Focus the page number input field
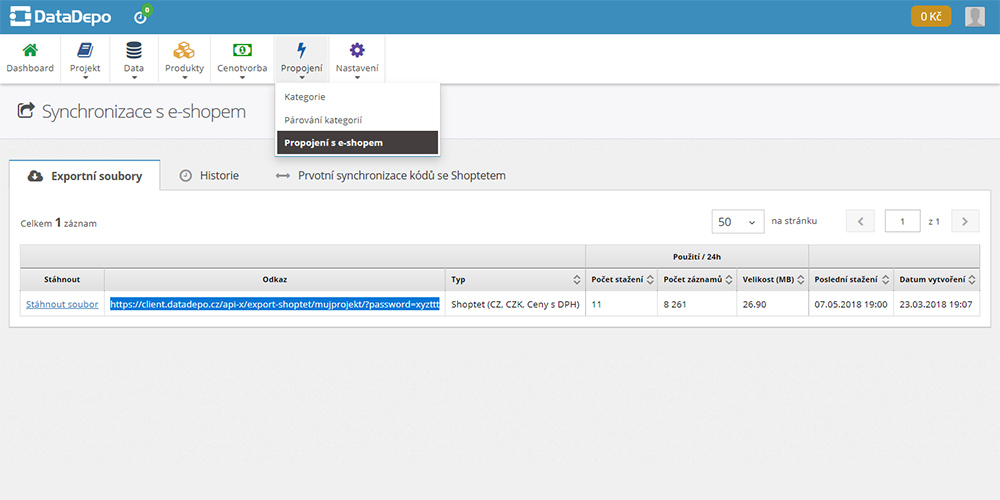 coord(902,221)
